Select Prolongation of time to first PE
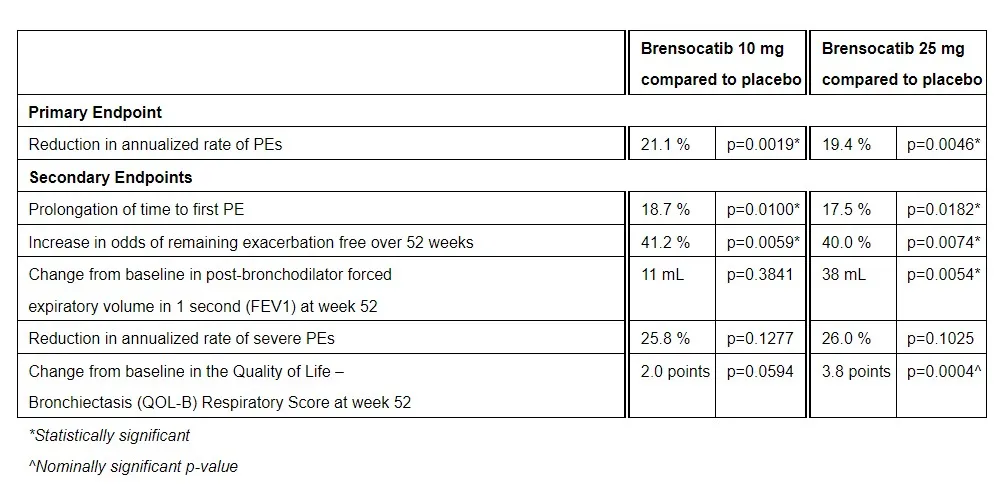The image size is (1005, 484). (136, 210)
